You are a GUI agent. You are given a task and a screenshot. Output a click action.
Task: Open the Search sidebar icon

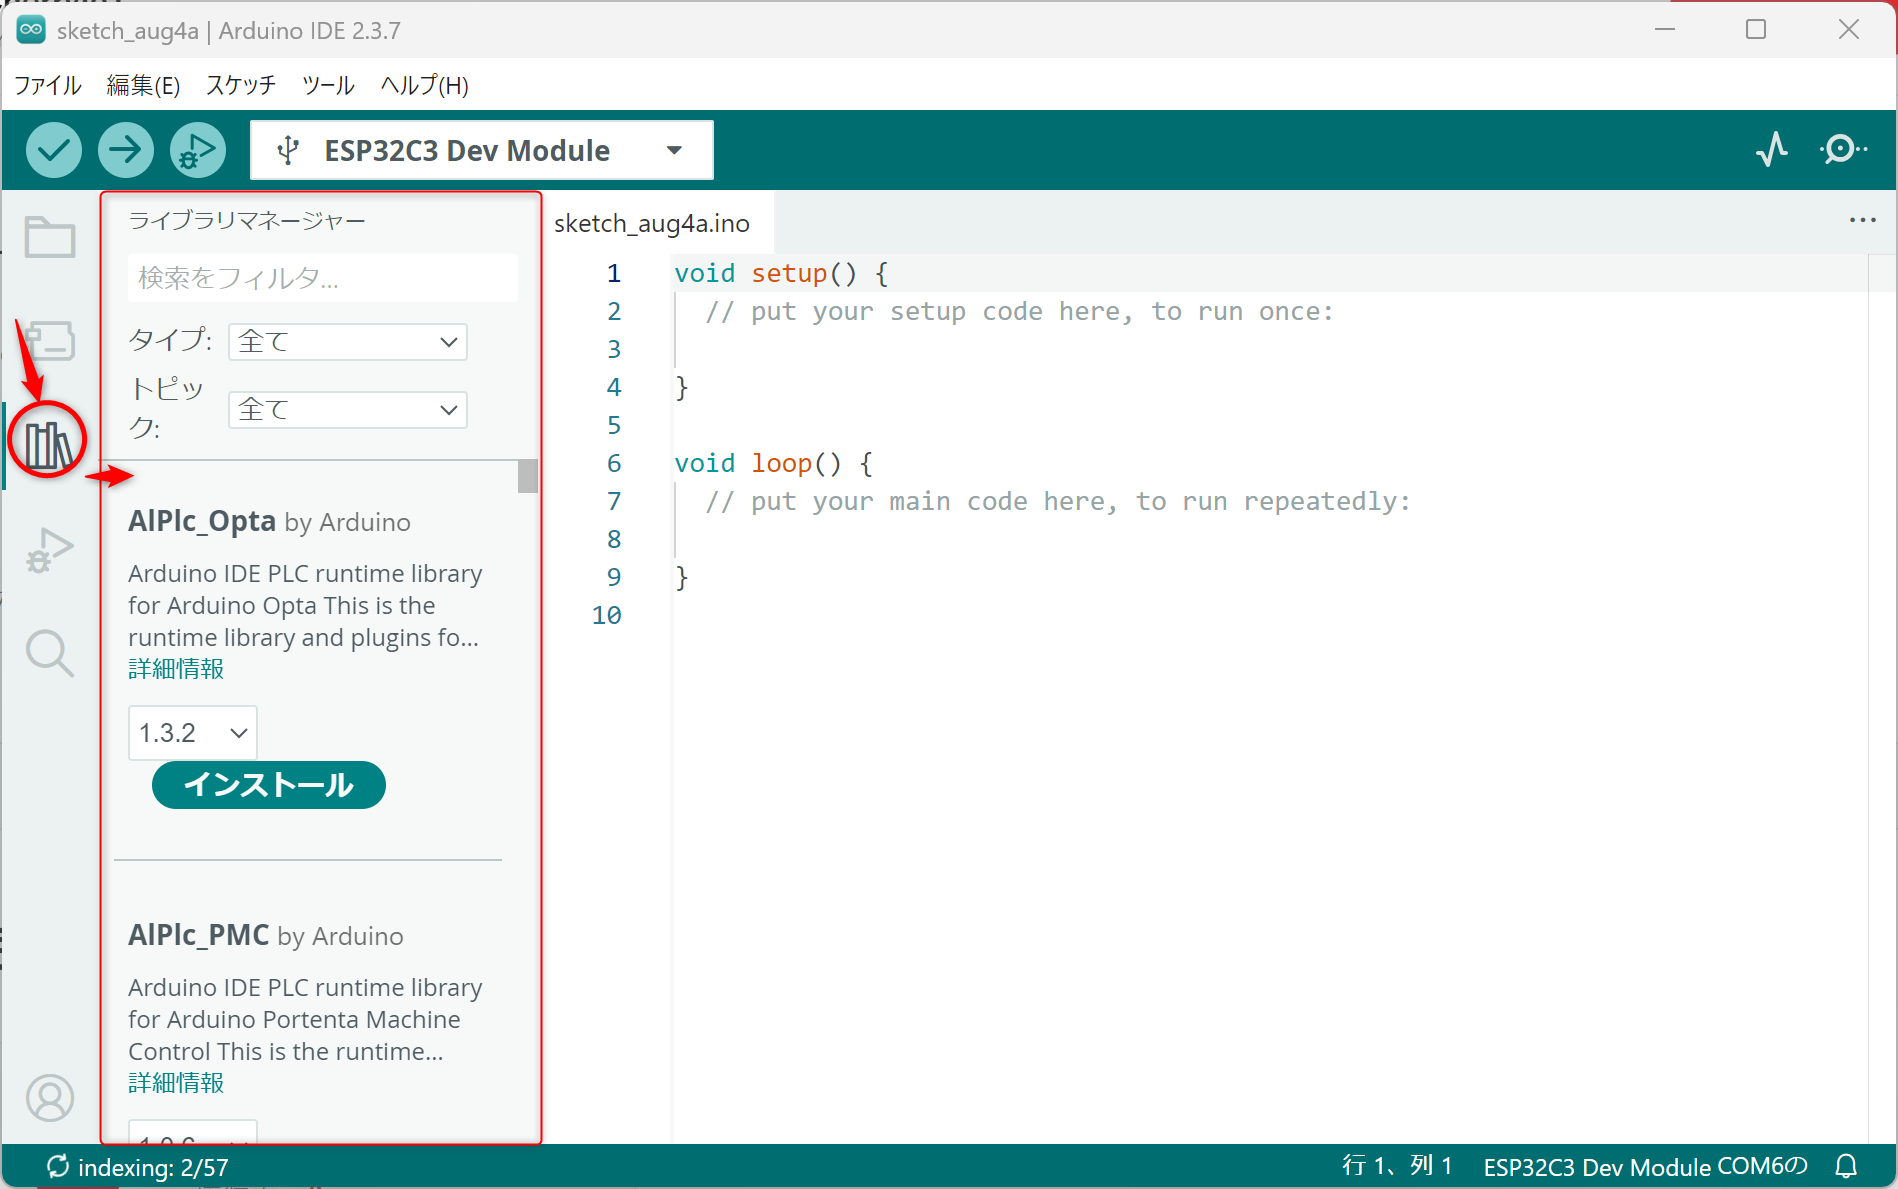tap(50, 654)
